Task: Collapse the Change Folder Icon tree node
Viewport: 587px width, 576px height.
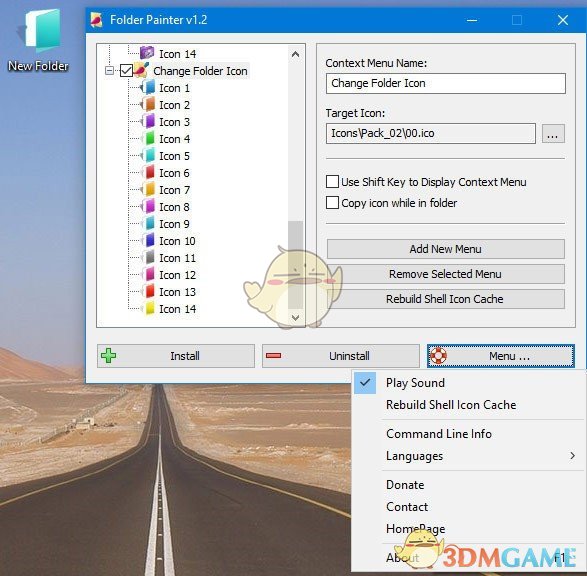Action: [x=109, y=70]
